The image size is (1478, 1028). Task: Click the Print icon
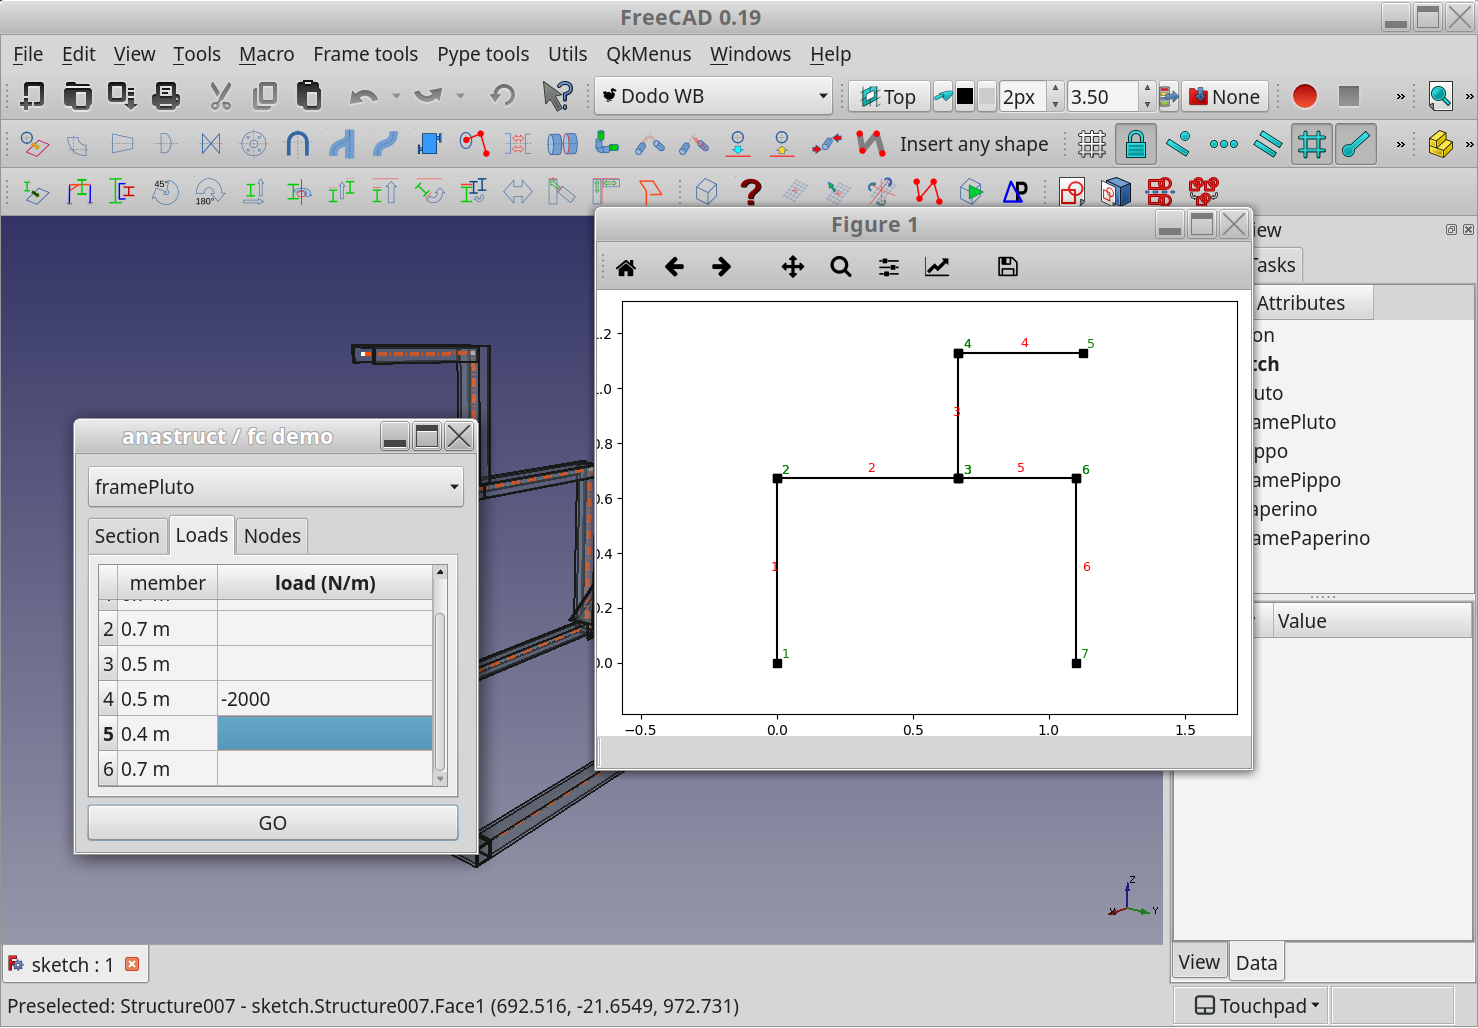coord(166,96)
